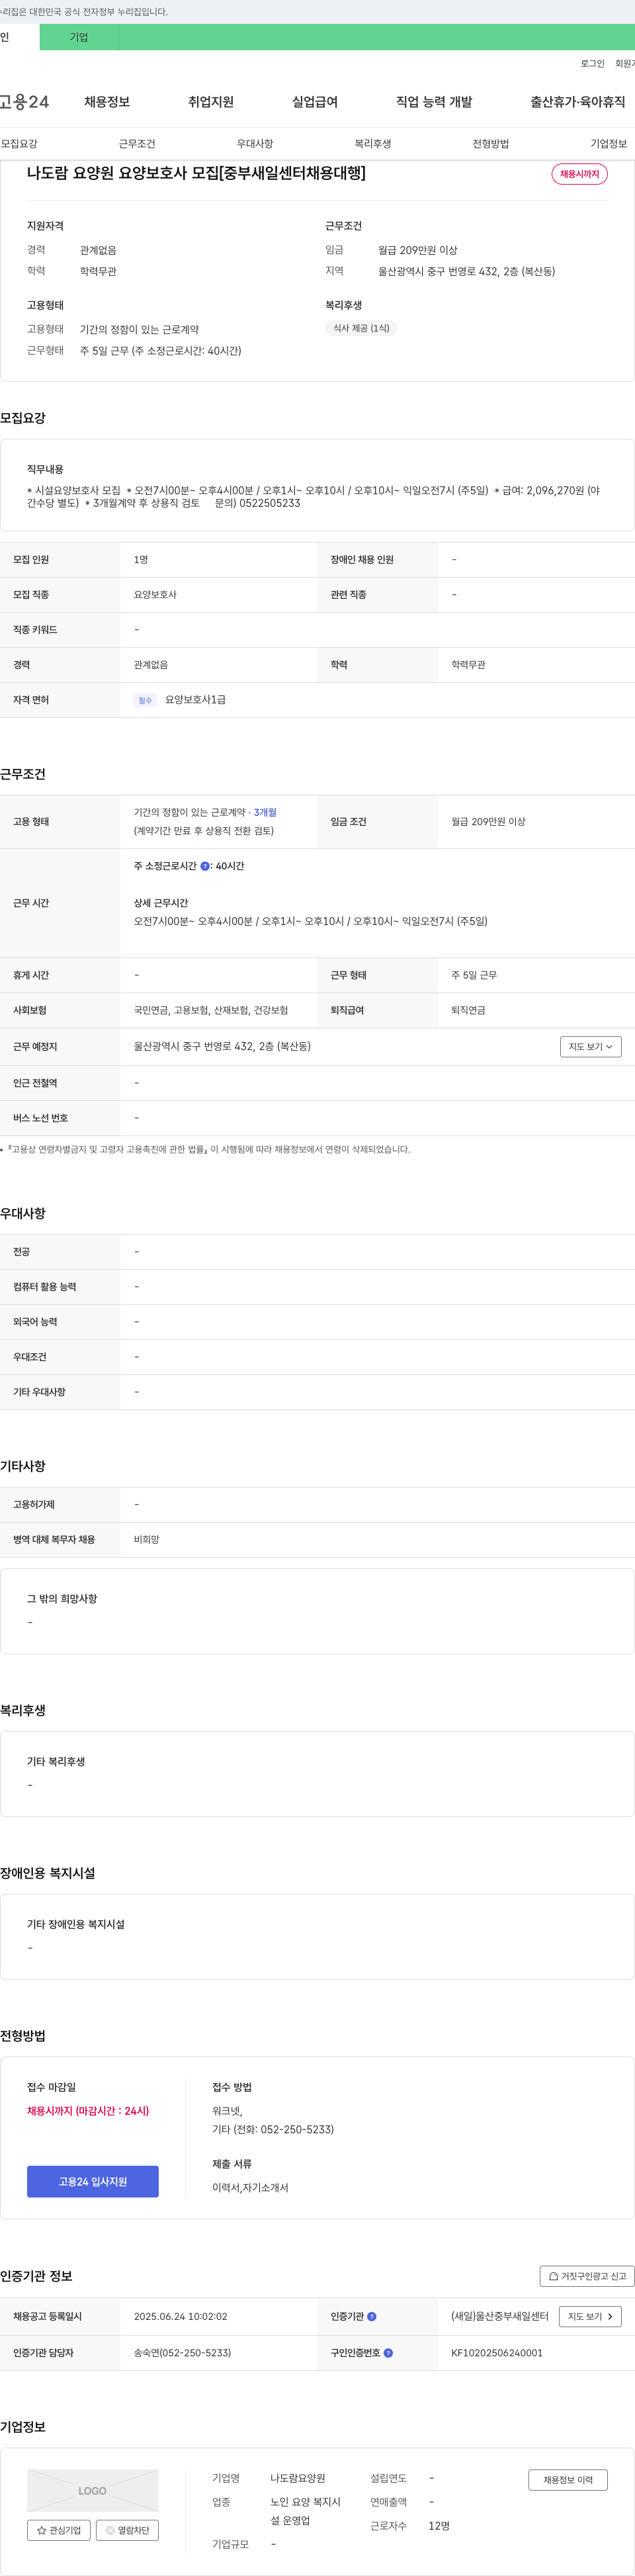
Task: Open 지도 보기 beside 울산중부새일센터
Action: pyautogui.click(x=590, y=2316)
